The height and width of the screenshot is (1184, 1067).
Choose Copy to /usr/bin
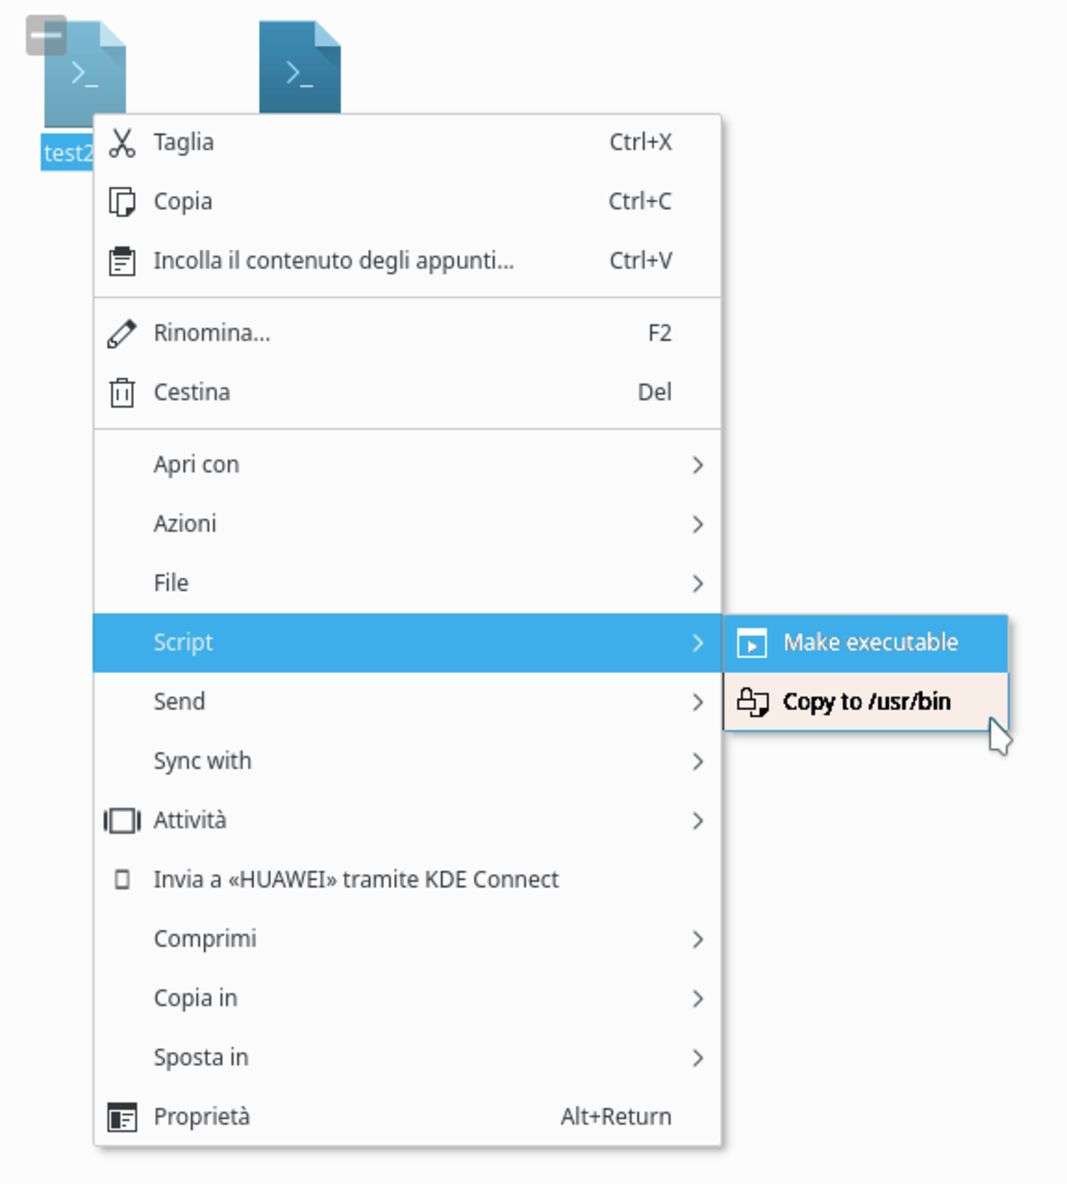(866, 702)
